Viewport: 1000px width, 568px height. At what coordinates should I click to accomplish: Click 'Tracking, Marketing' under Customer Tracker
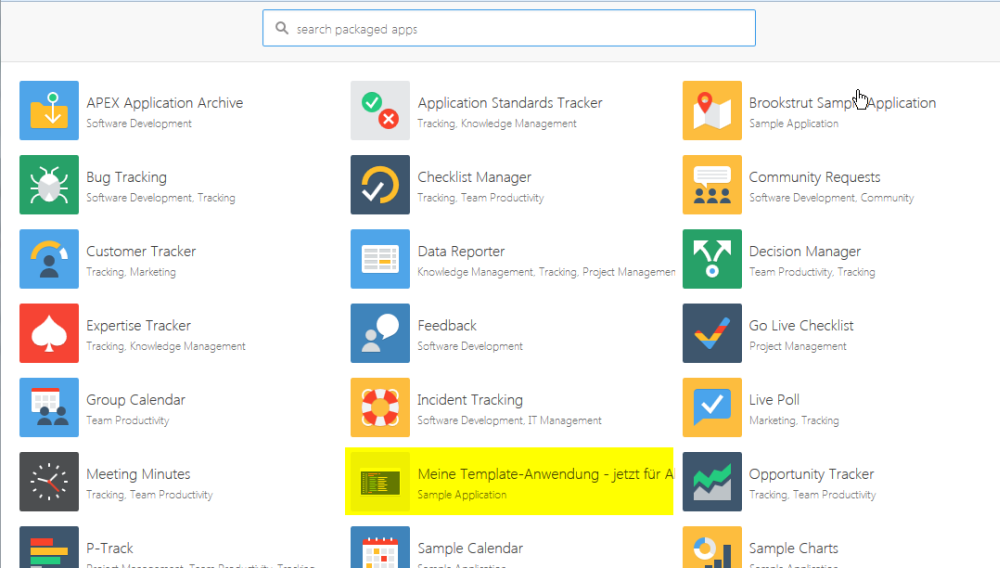click(131, 272)
